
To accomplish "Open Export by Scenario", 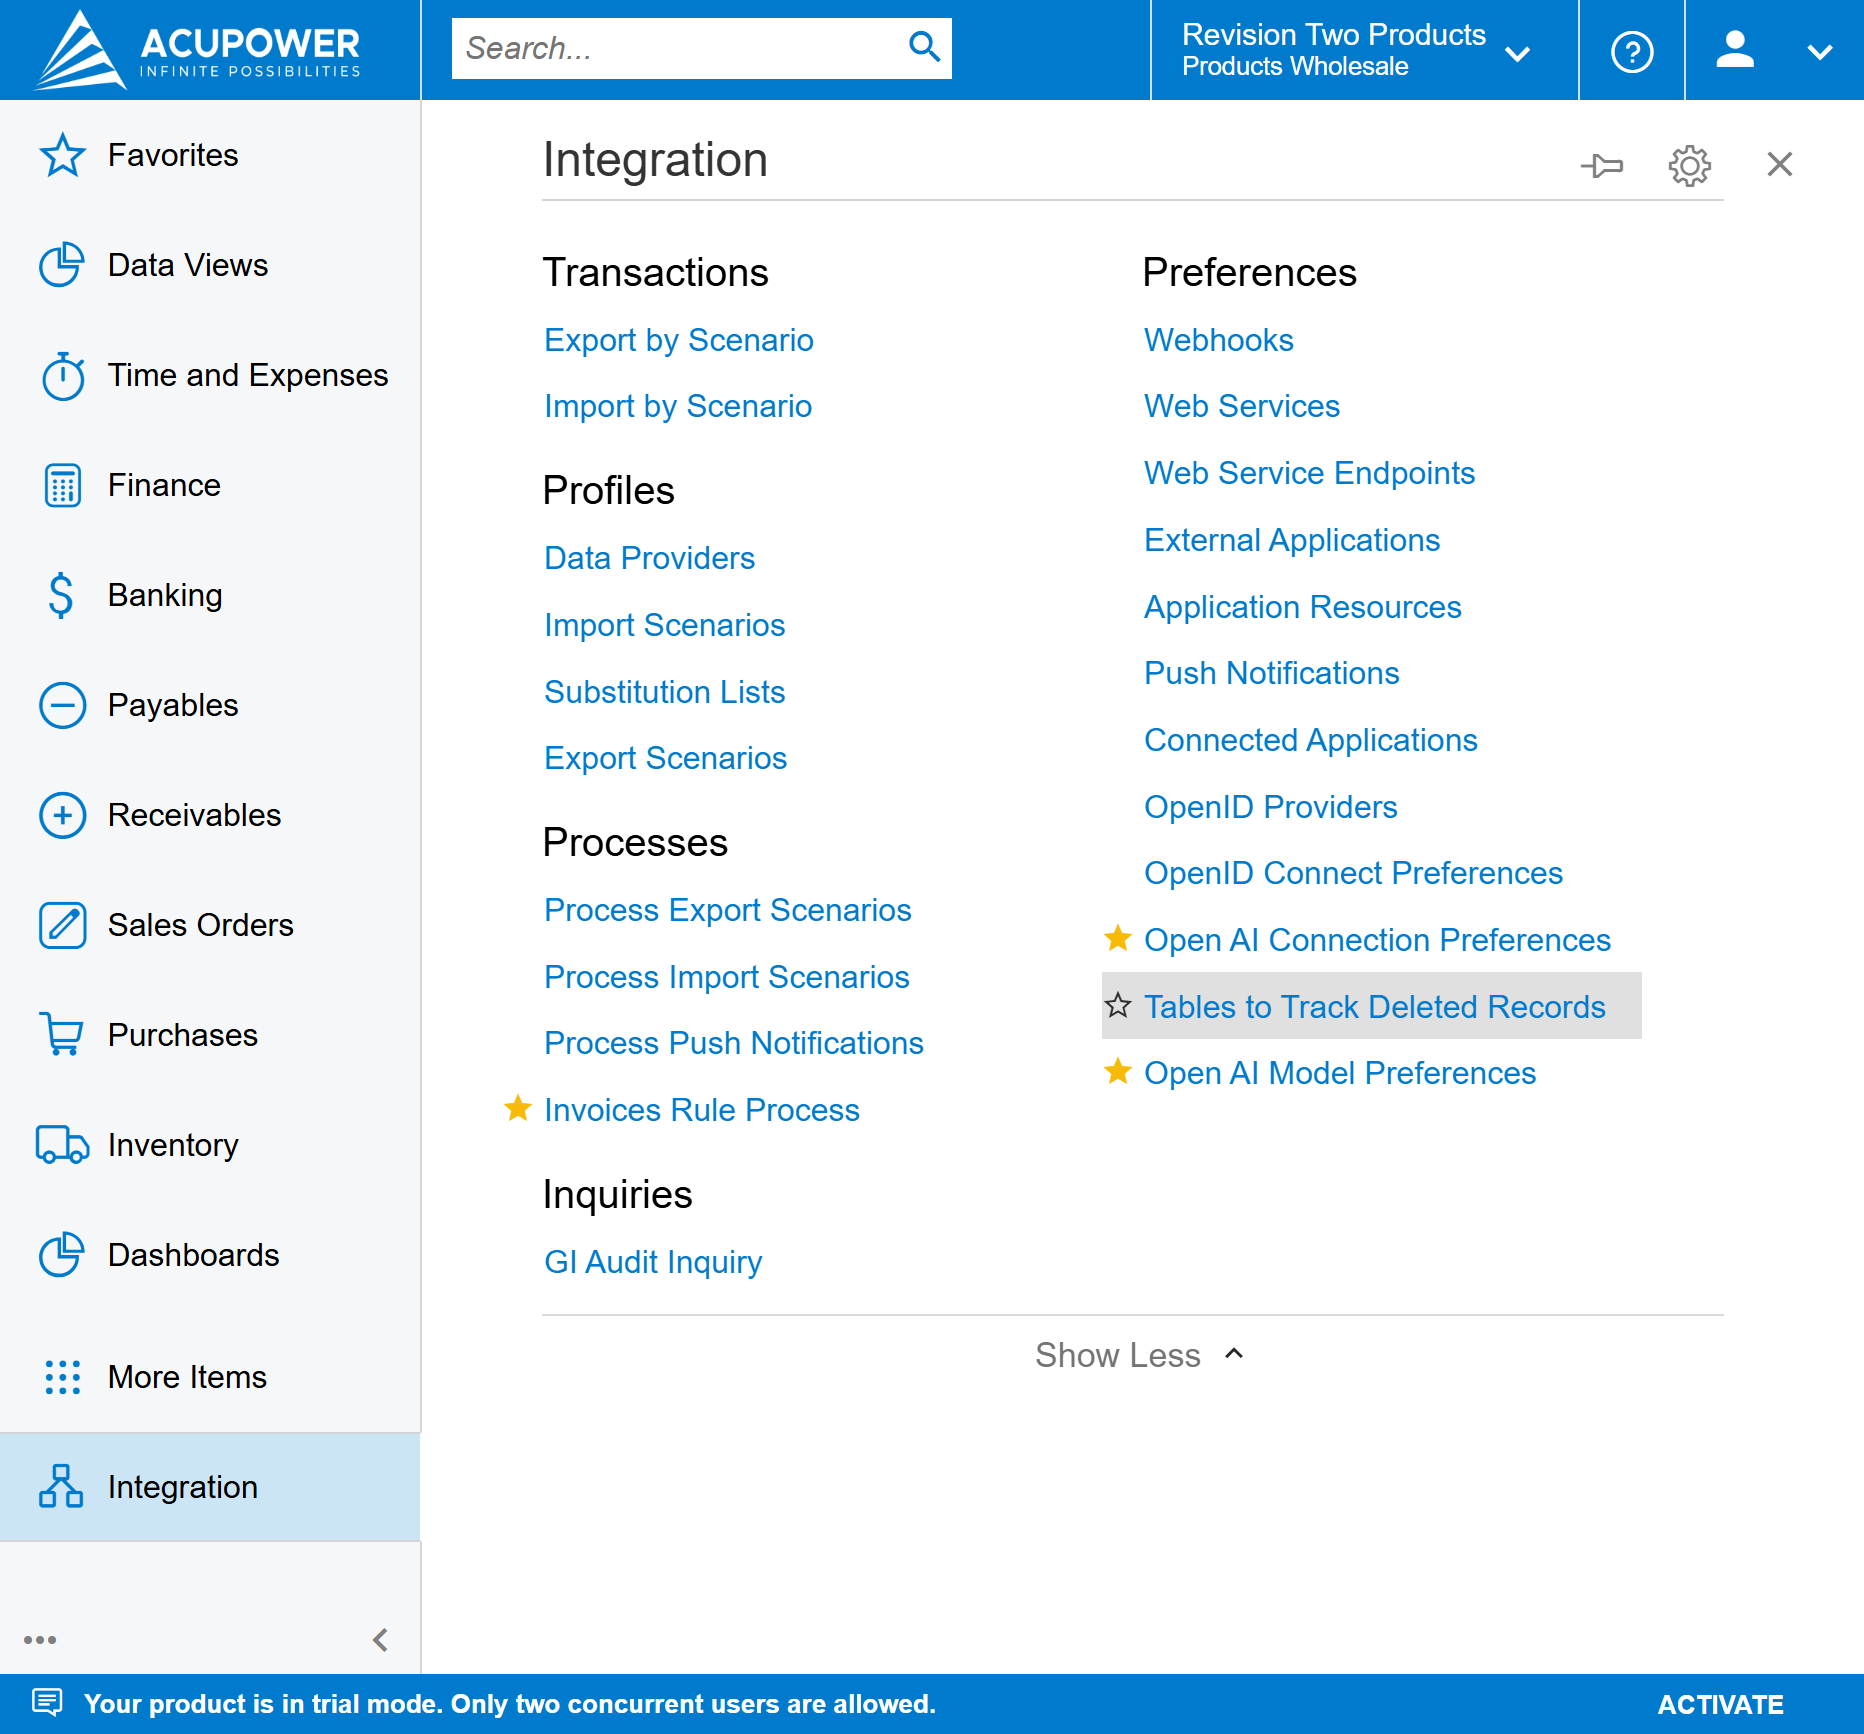I will point(679,340).
